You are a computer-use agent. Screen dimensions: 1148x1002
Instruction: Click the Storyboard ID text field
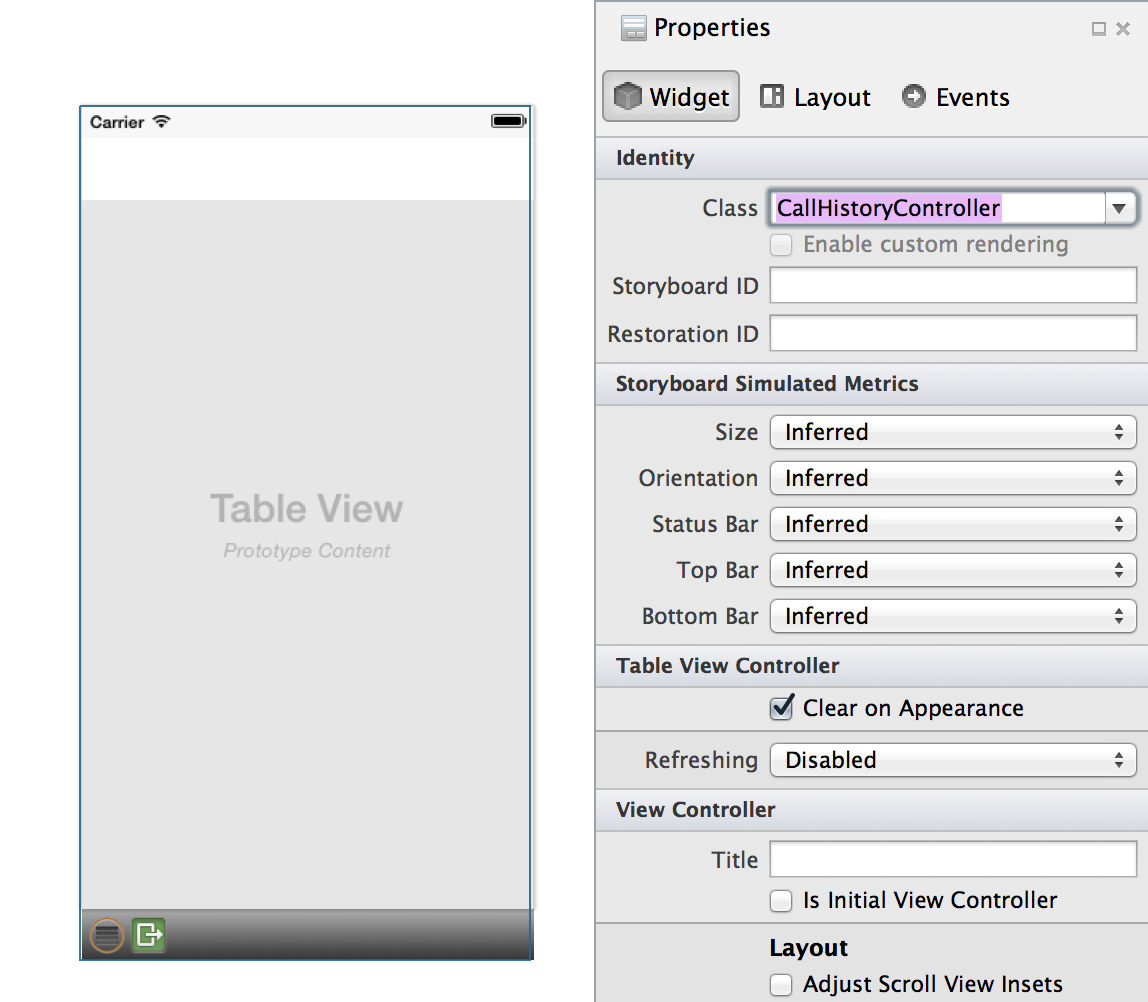click(x=952, y=286)
